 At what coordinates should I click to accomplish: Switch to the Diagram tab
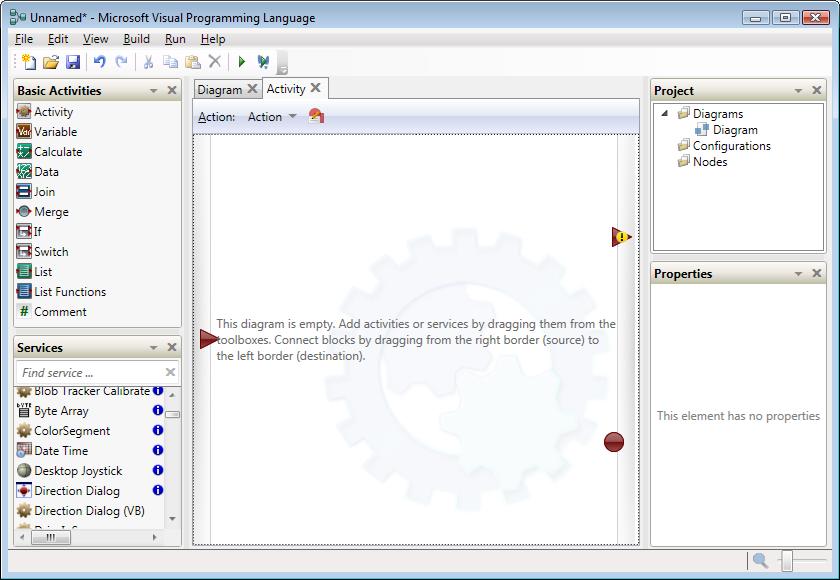pos(220,89)
